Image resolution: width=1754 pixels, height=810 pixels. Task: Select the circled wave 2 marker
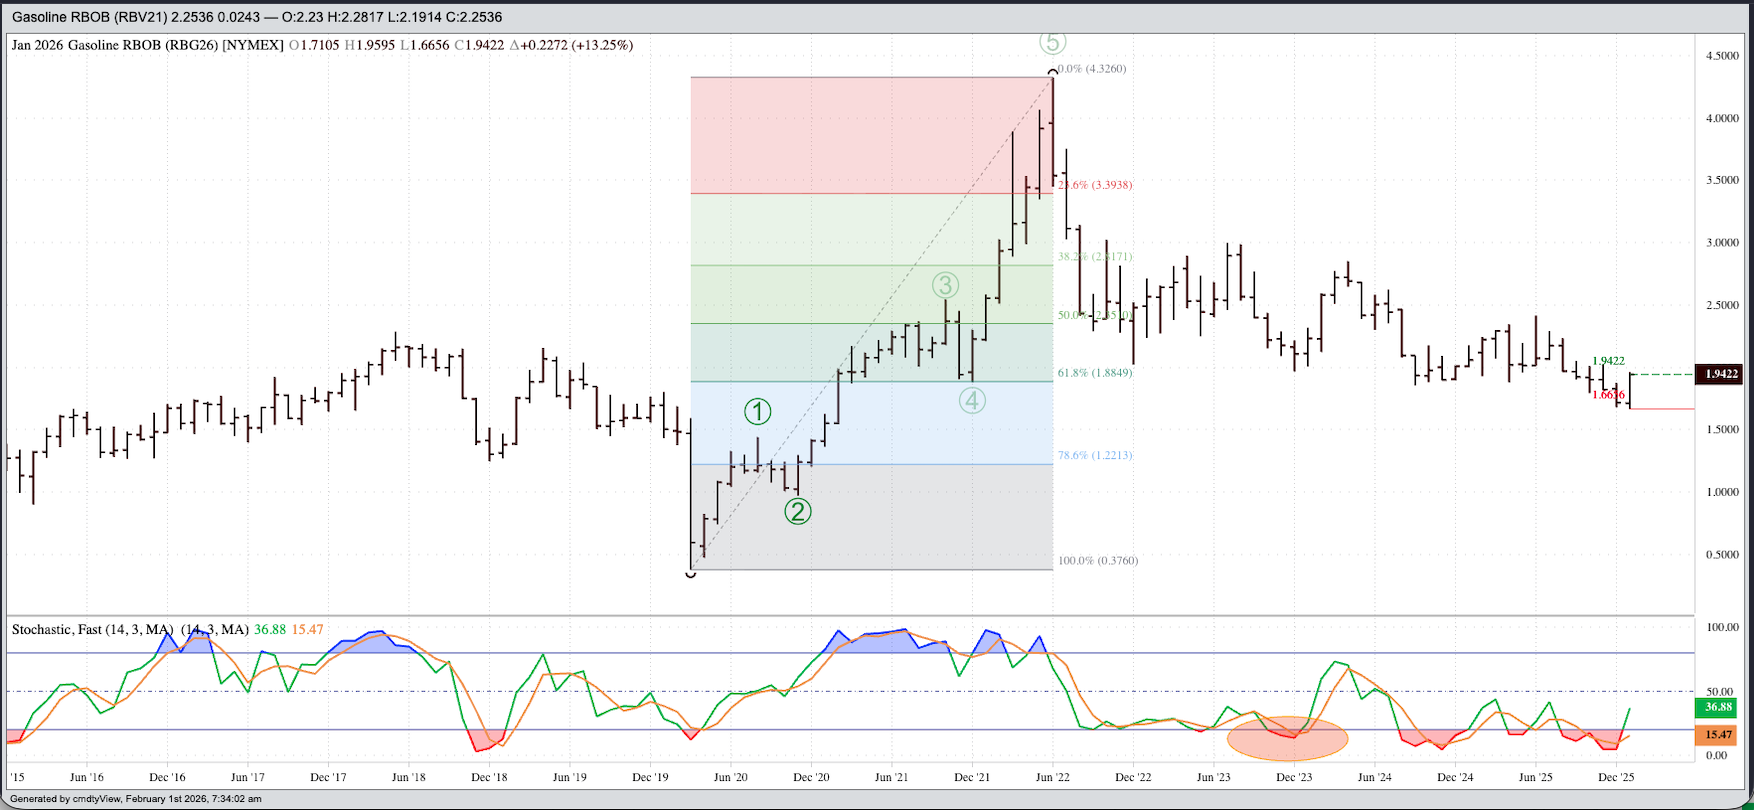[797, 511]
